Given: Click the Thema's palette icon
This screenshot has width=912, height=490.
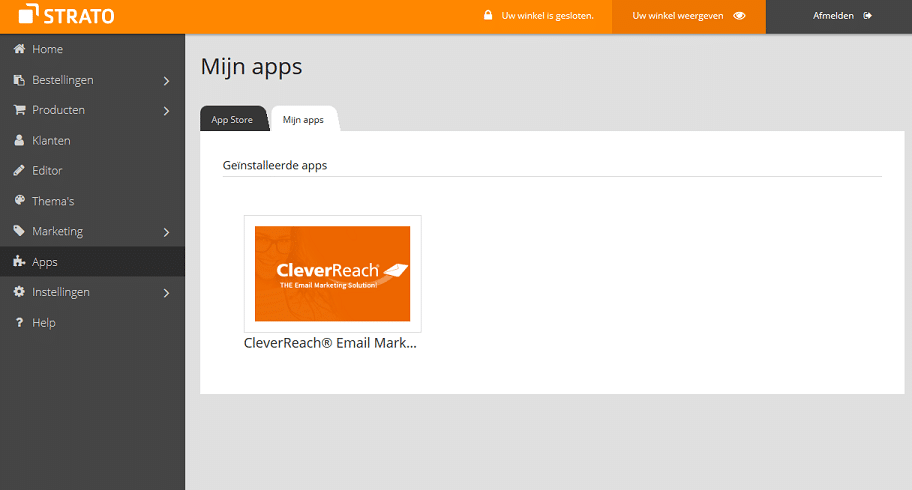Looking at the screenshot, I should (19, 200).
